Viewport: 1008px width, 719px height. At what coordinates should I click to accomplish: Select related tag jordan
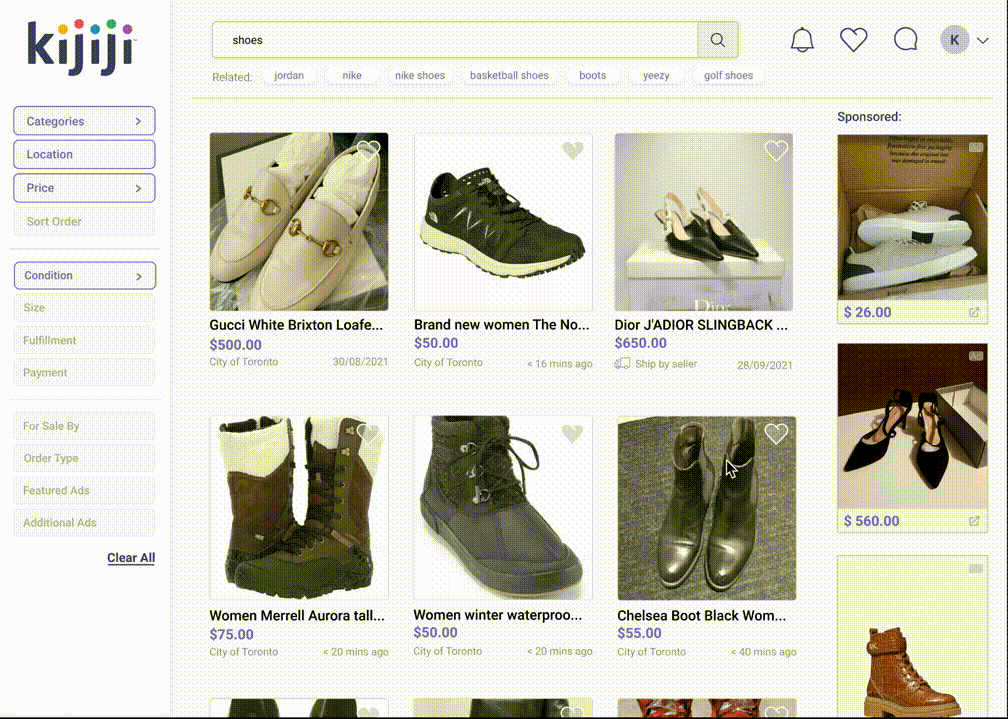click(x=289, y=75)
